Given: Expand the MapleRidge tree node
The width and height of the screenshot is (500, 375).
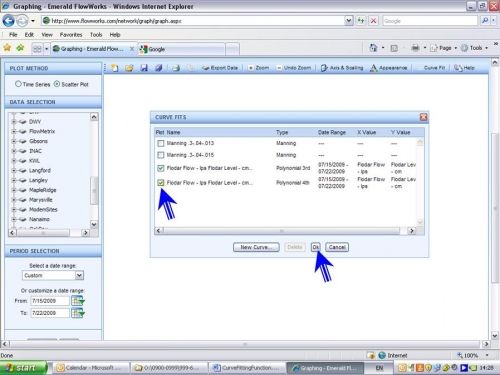Looking at the screenshot, I should coord(14,190).
